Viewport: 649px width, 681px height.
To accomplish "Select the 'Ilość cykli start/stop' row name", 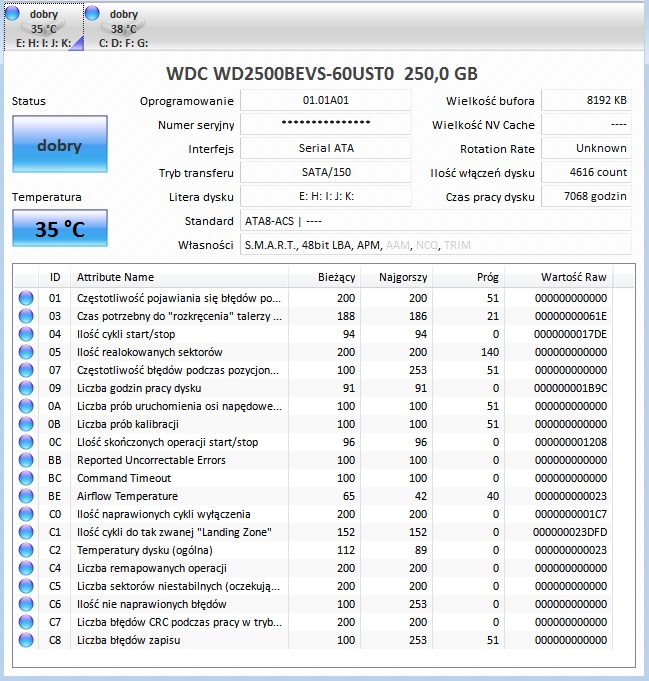I will [x=126, y=334].
